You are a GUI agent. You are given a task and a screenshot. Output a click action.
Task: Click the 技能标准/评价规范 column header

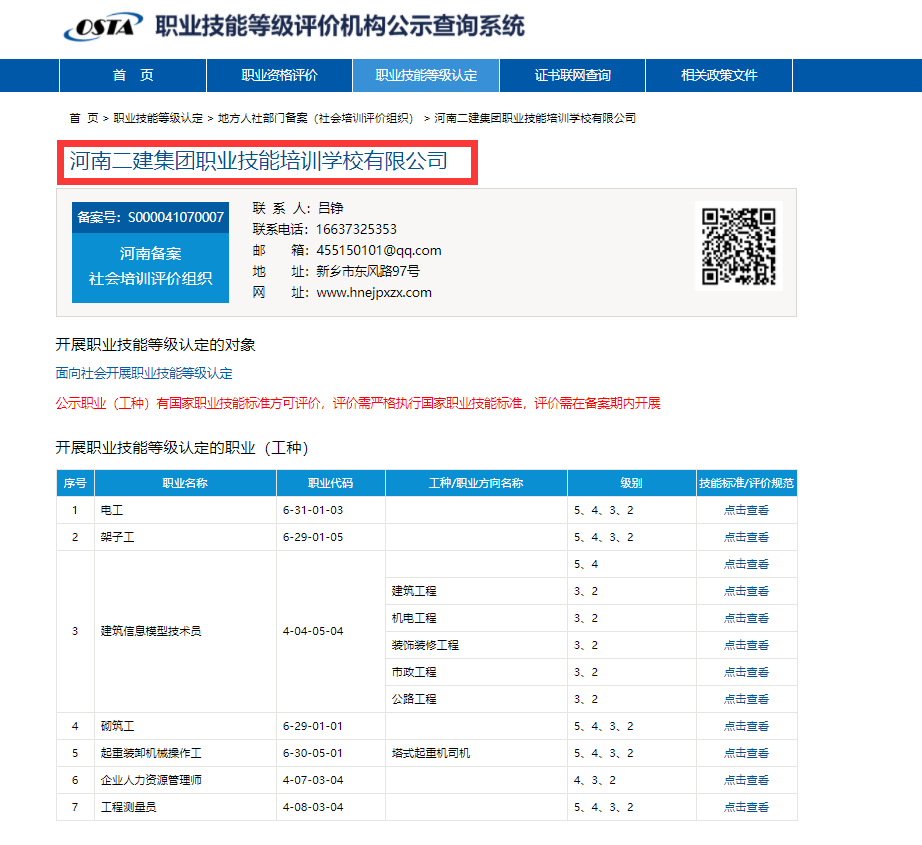coord(747,483)
